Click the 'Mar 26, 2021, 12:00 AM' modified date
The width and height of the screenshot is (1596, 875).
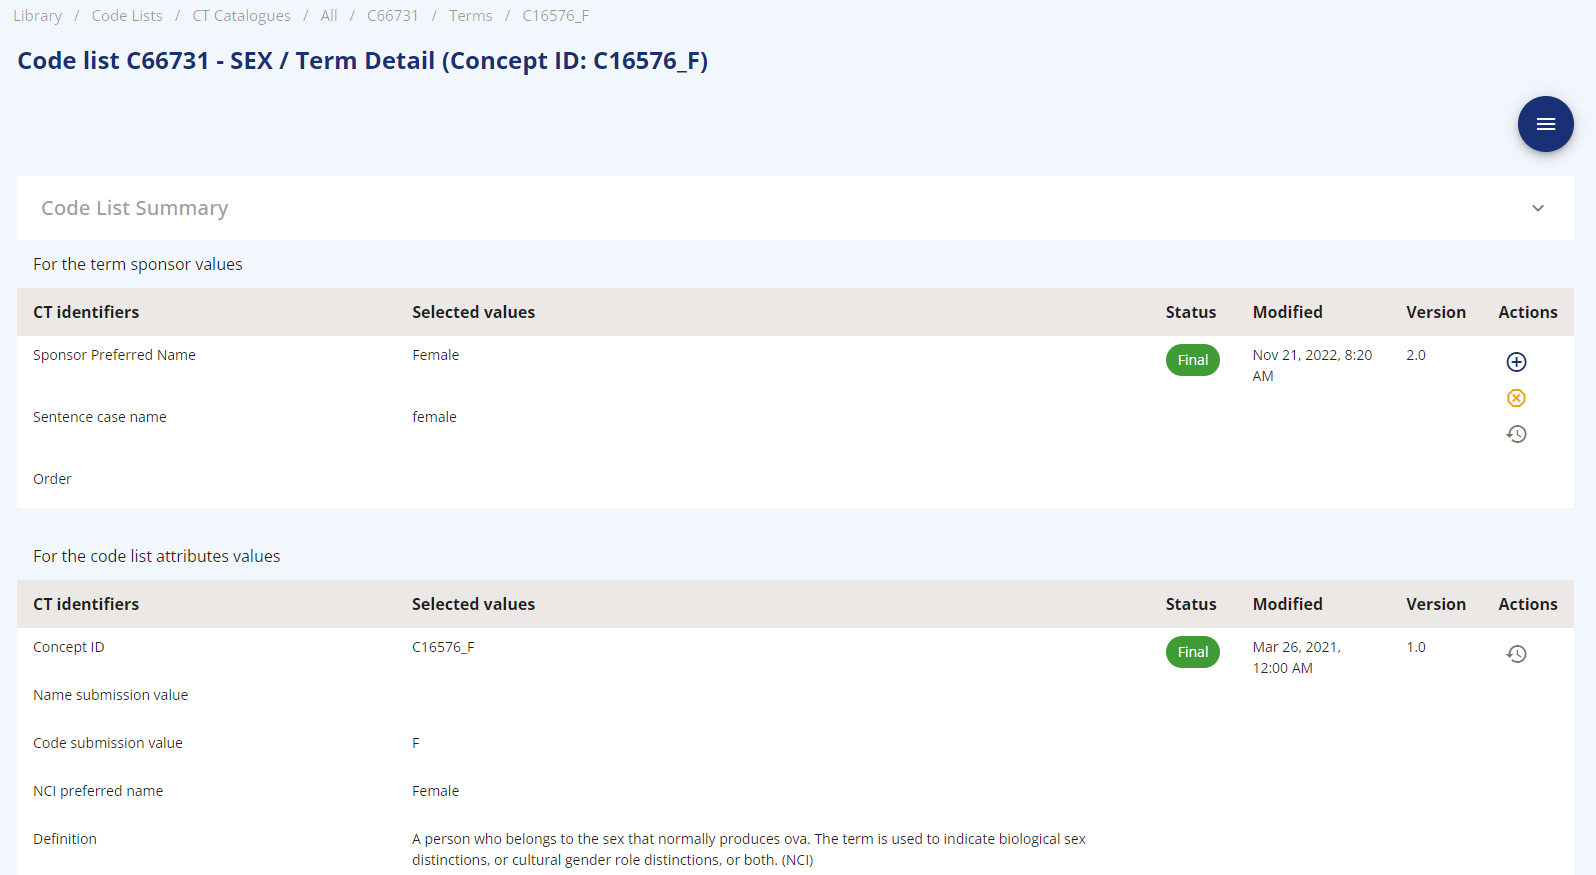[x=1297, y=658]
